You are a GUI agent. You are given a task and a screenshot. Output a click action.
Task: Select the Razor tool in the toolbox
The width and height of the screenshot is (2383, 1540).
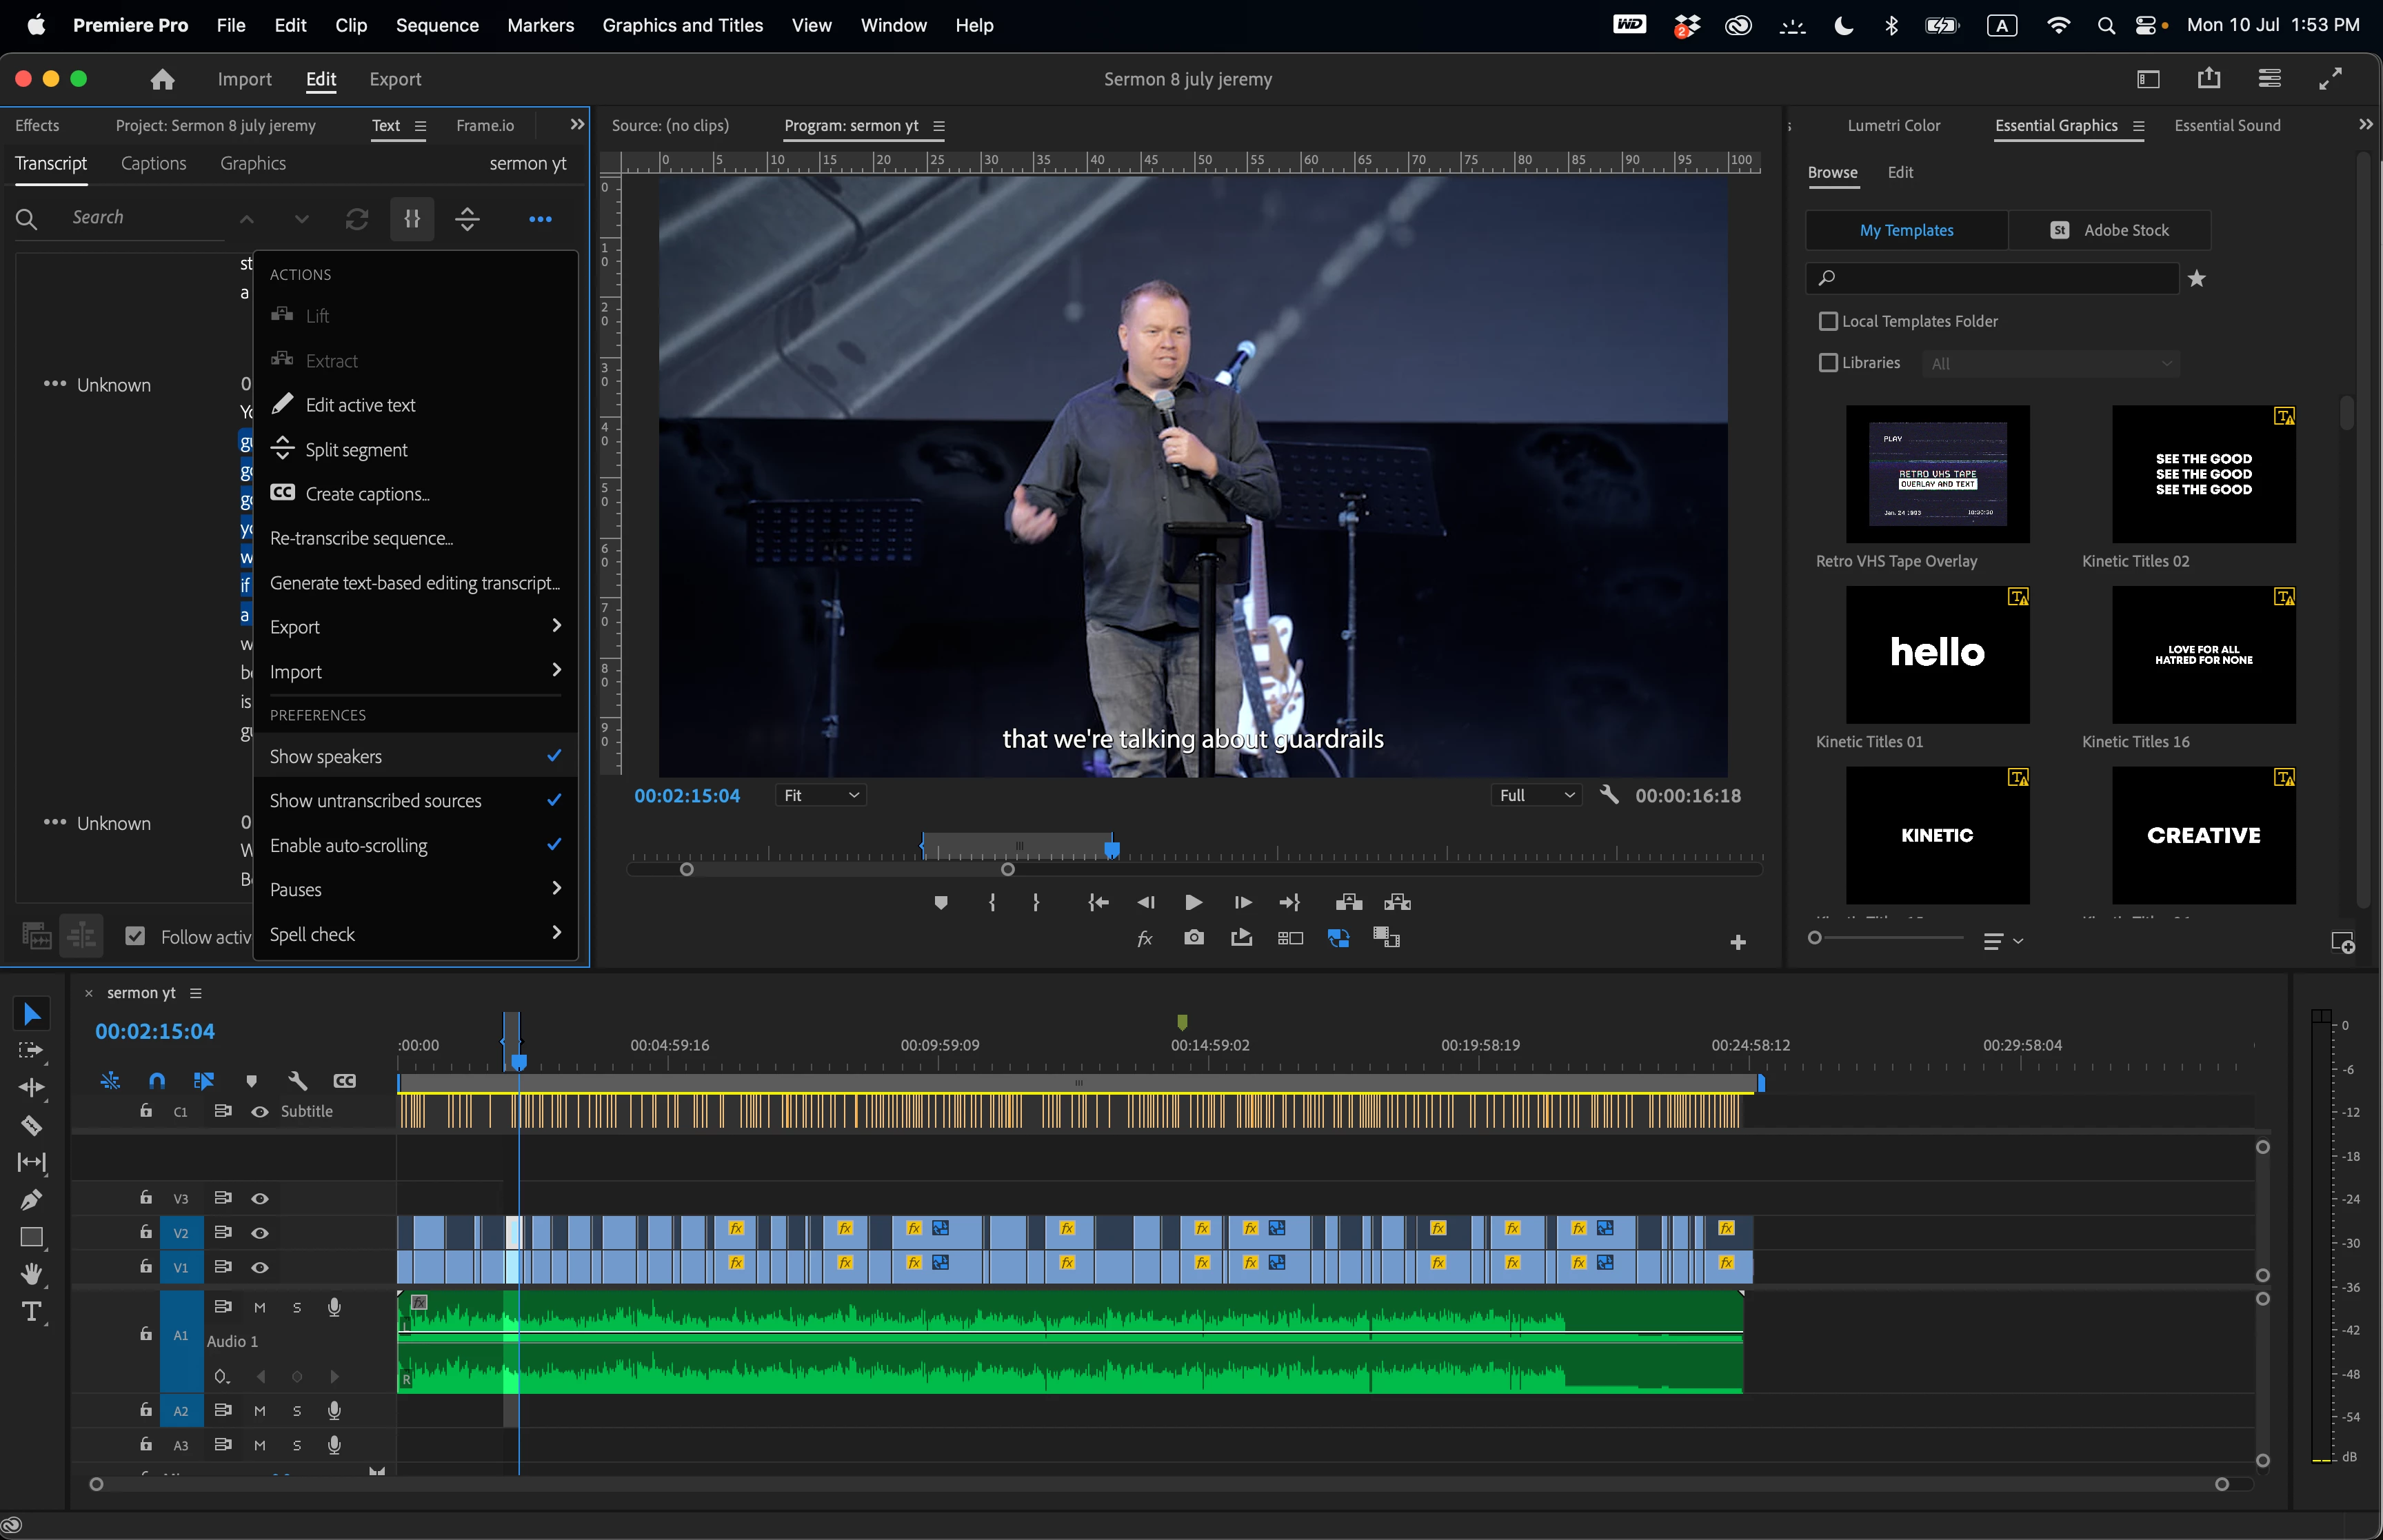pos(31,1125)
